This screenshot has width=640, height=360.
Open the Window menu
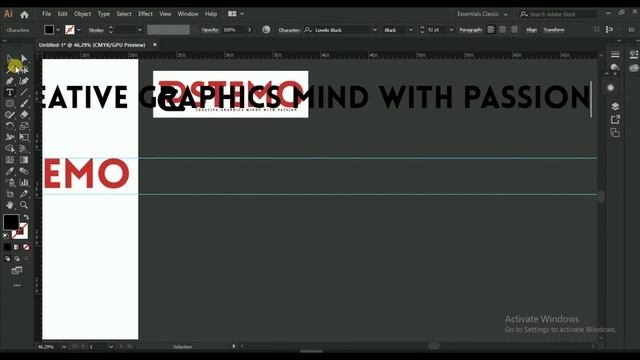tap(188, 14)
